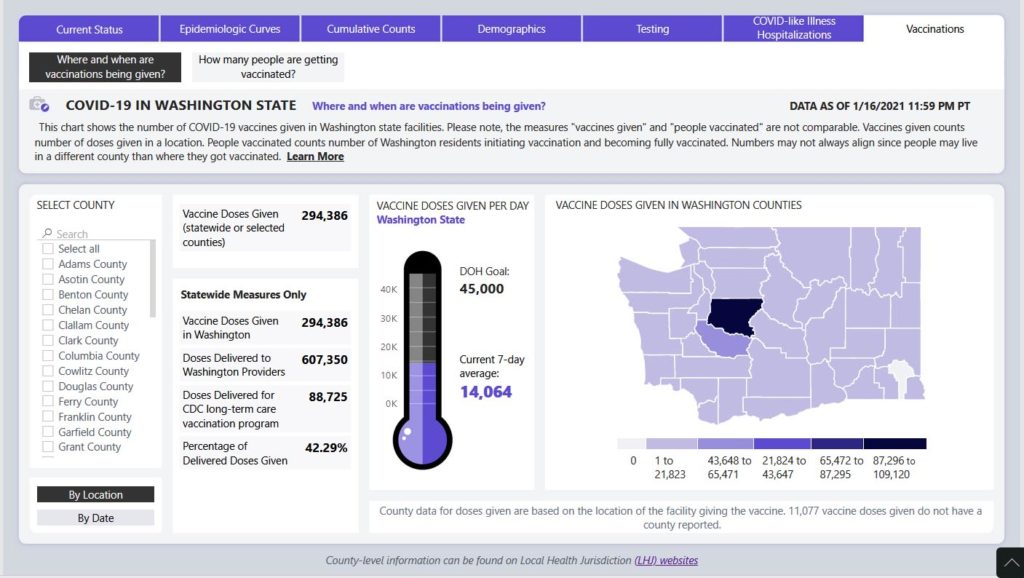The image size is (1024, 578).
Task: Switch to the Testing tab
Action: [x=652, y=29]
